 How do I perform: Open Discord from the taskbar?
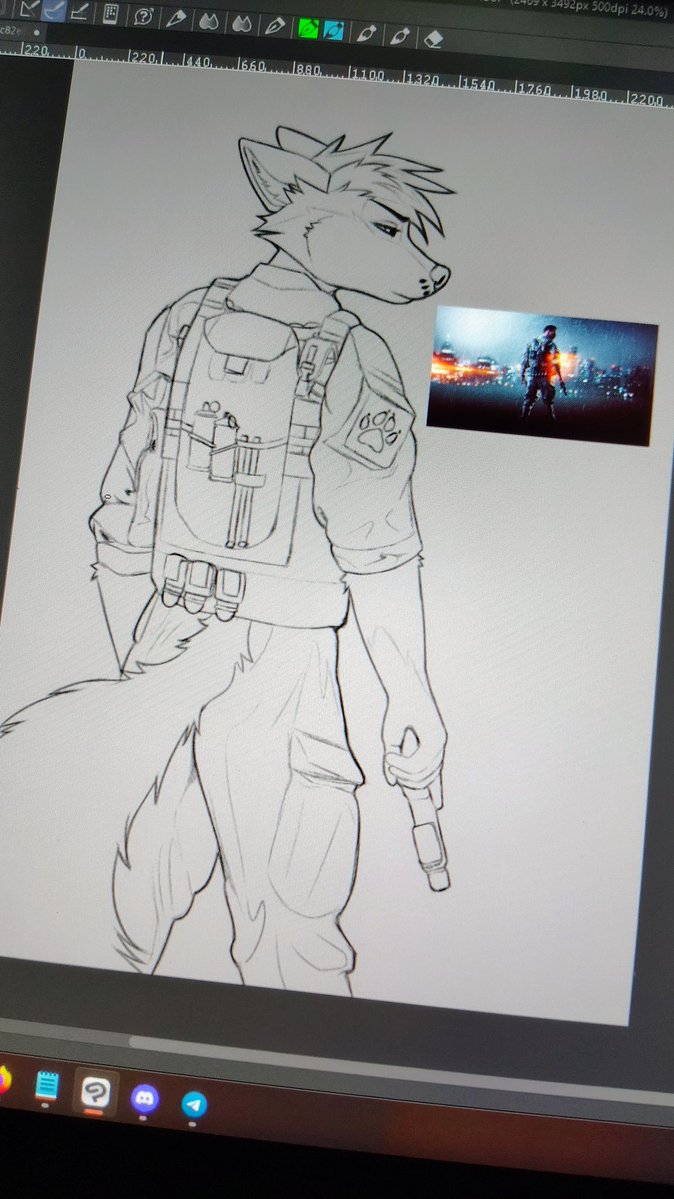[x=145, y=1099]
